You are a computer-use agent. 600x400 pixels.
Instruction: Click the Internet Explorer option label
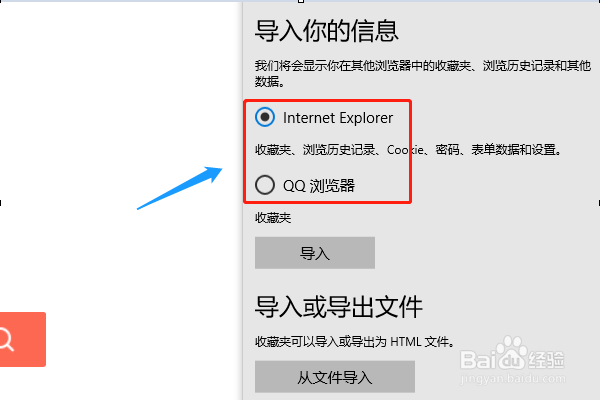pyautogui.click(x=338, y=118)
